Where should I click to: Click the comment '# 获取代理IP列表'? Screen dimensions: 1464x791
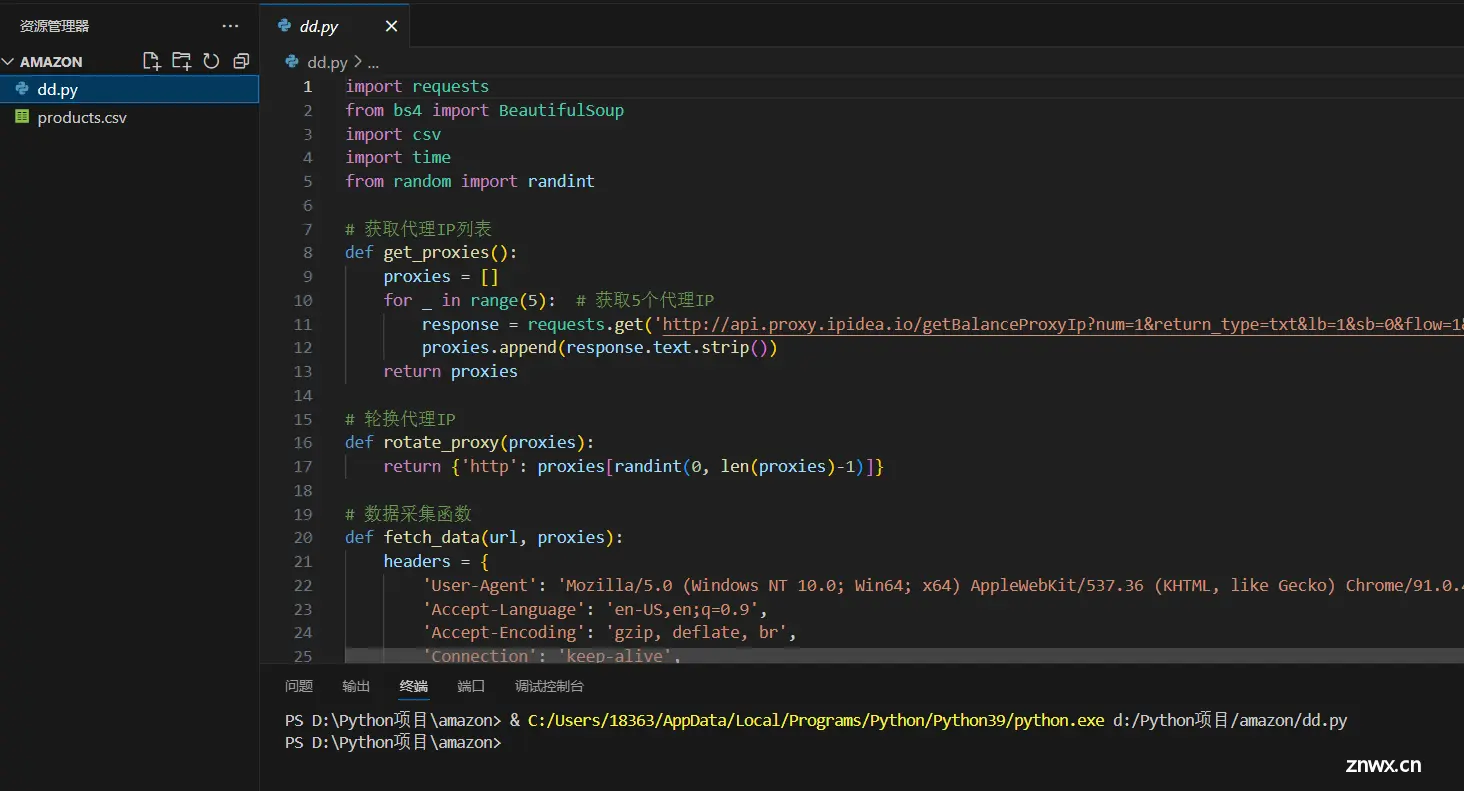[418, 230]
